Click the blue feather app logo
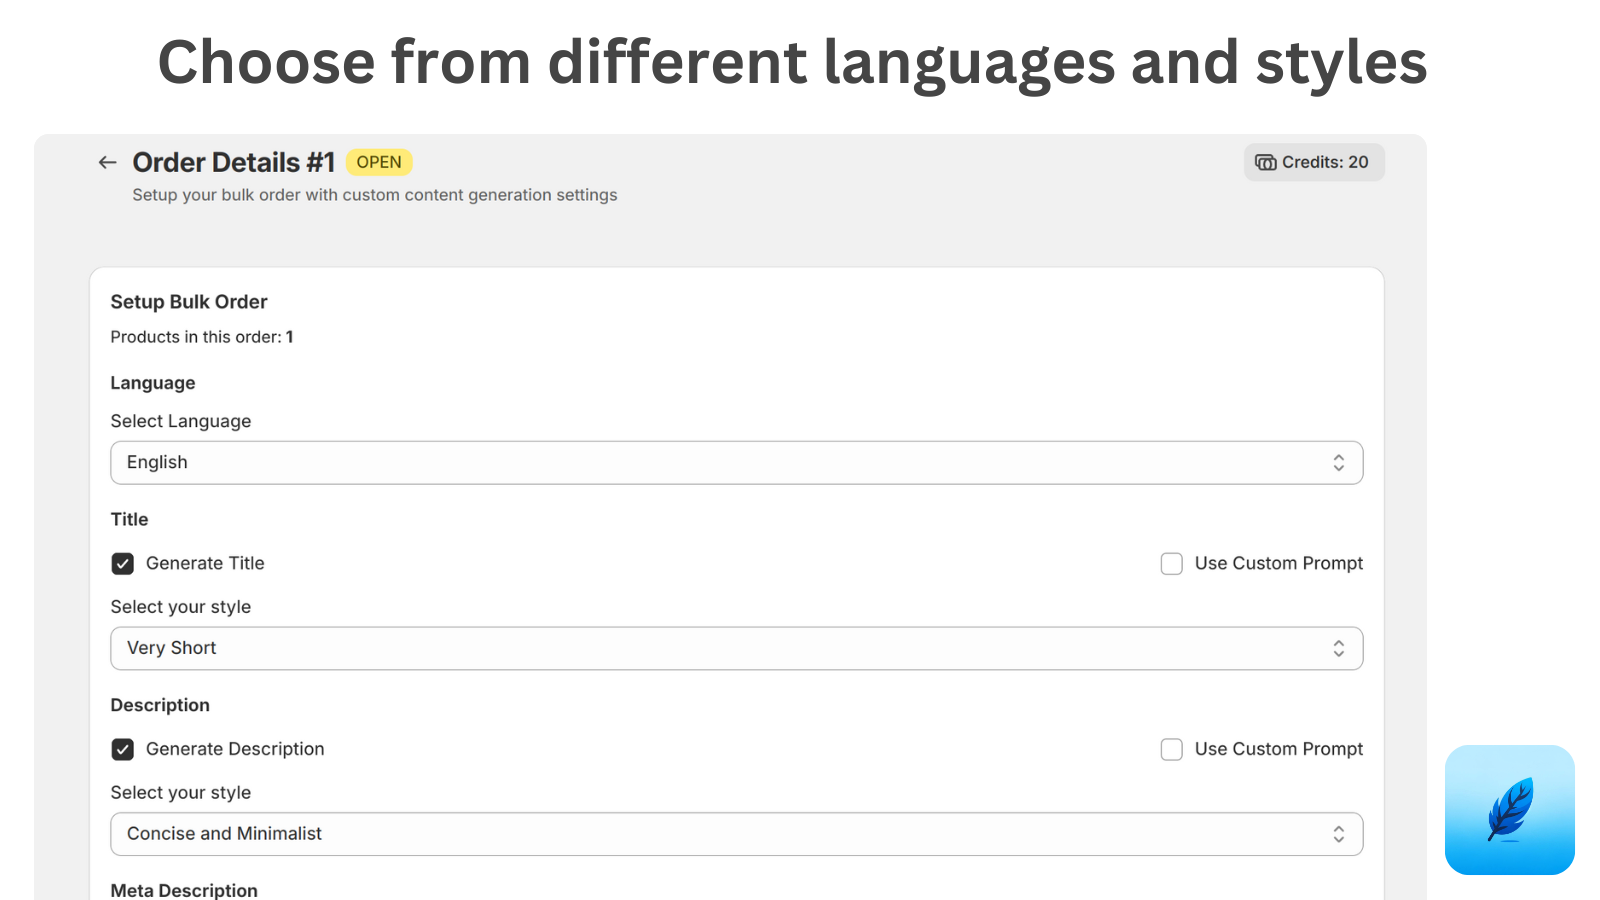The image size is (1600, 900). [1509, 809]
